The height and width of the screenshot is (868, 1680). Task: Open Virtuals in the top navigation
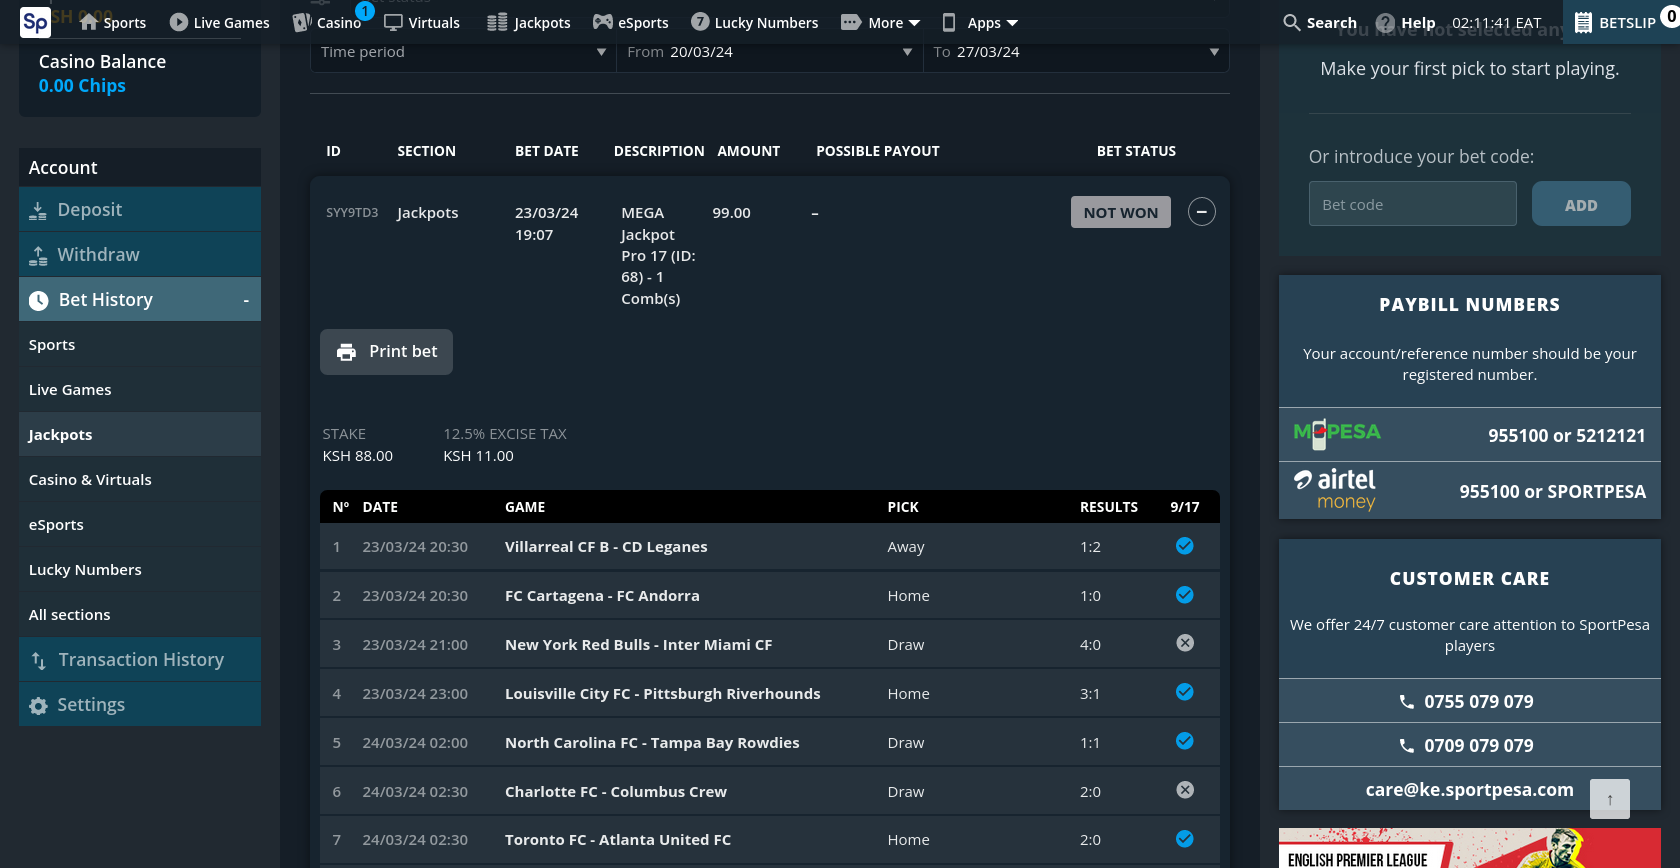pos(422,22)
